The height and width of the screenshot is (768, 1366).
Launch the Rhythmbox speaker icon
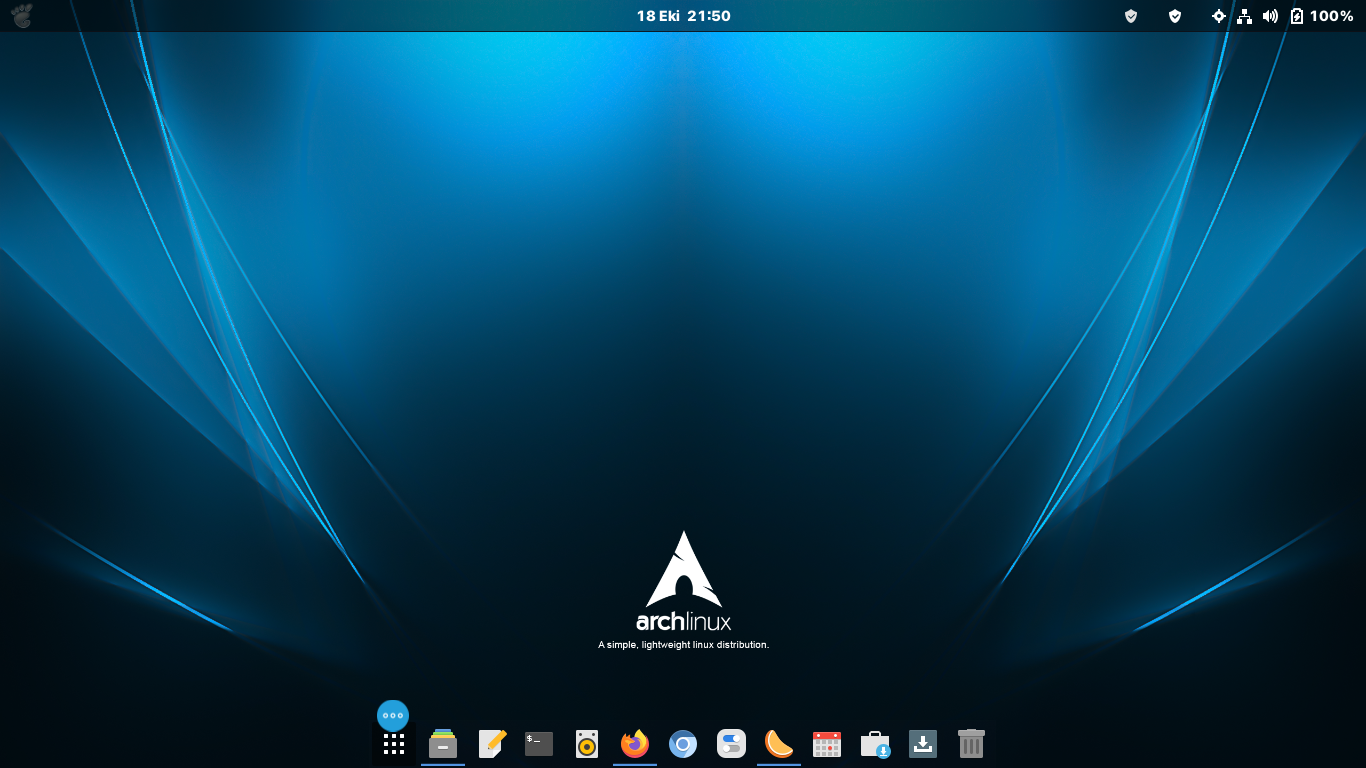[x=587, y=744]
